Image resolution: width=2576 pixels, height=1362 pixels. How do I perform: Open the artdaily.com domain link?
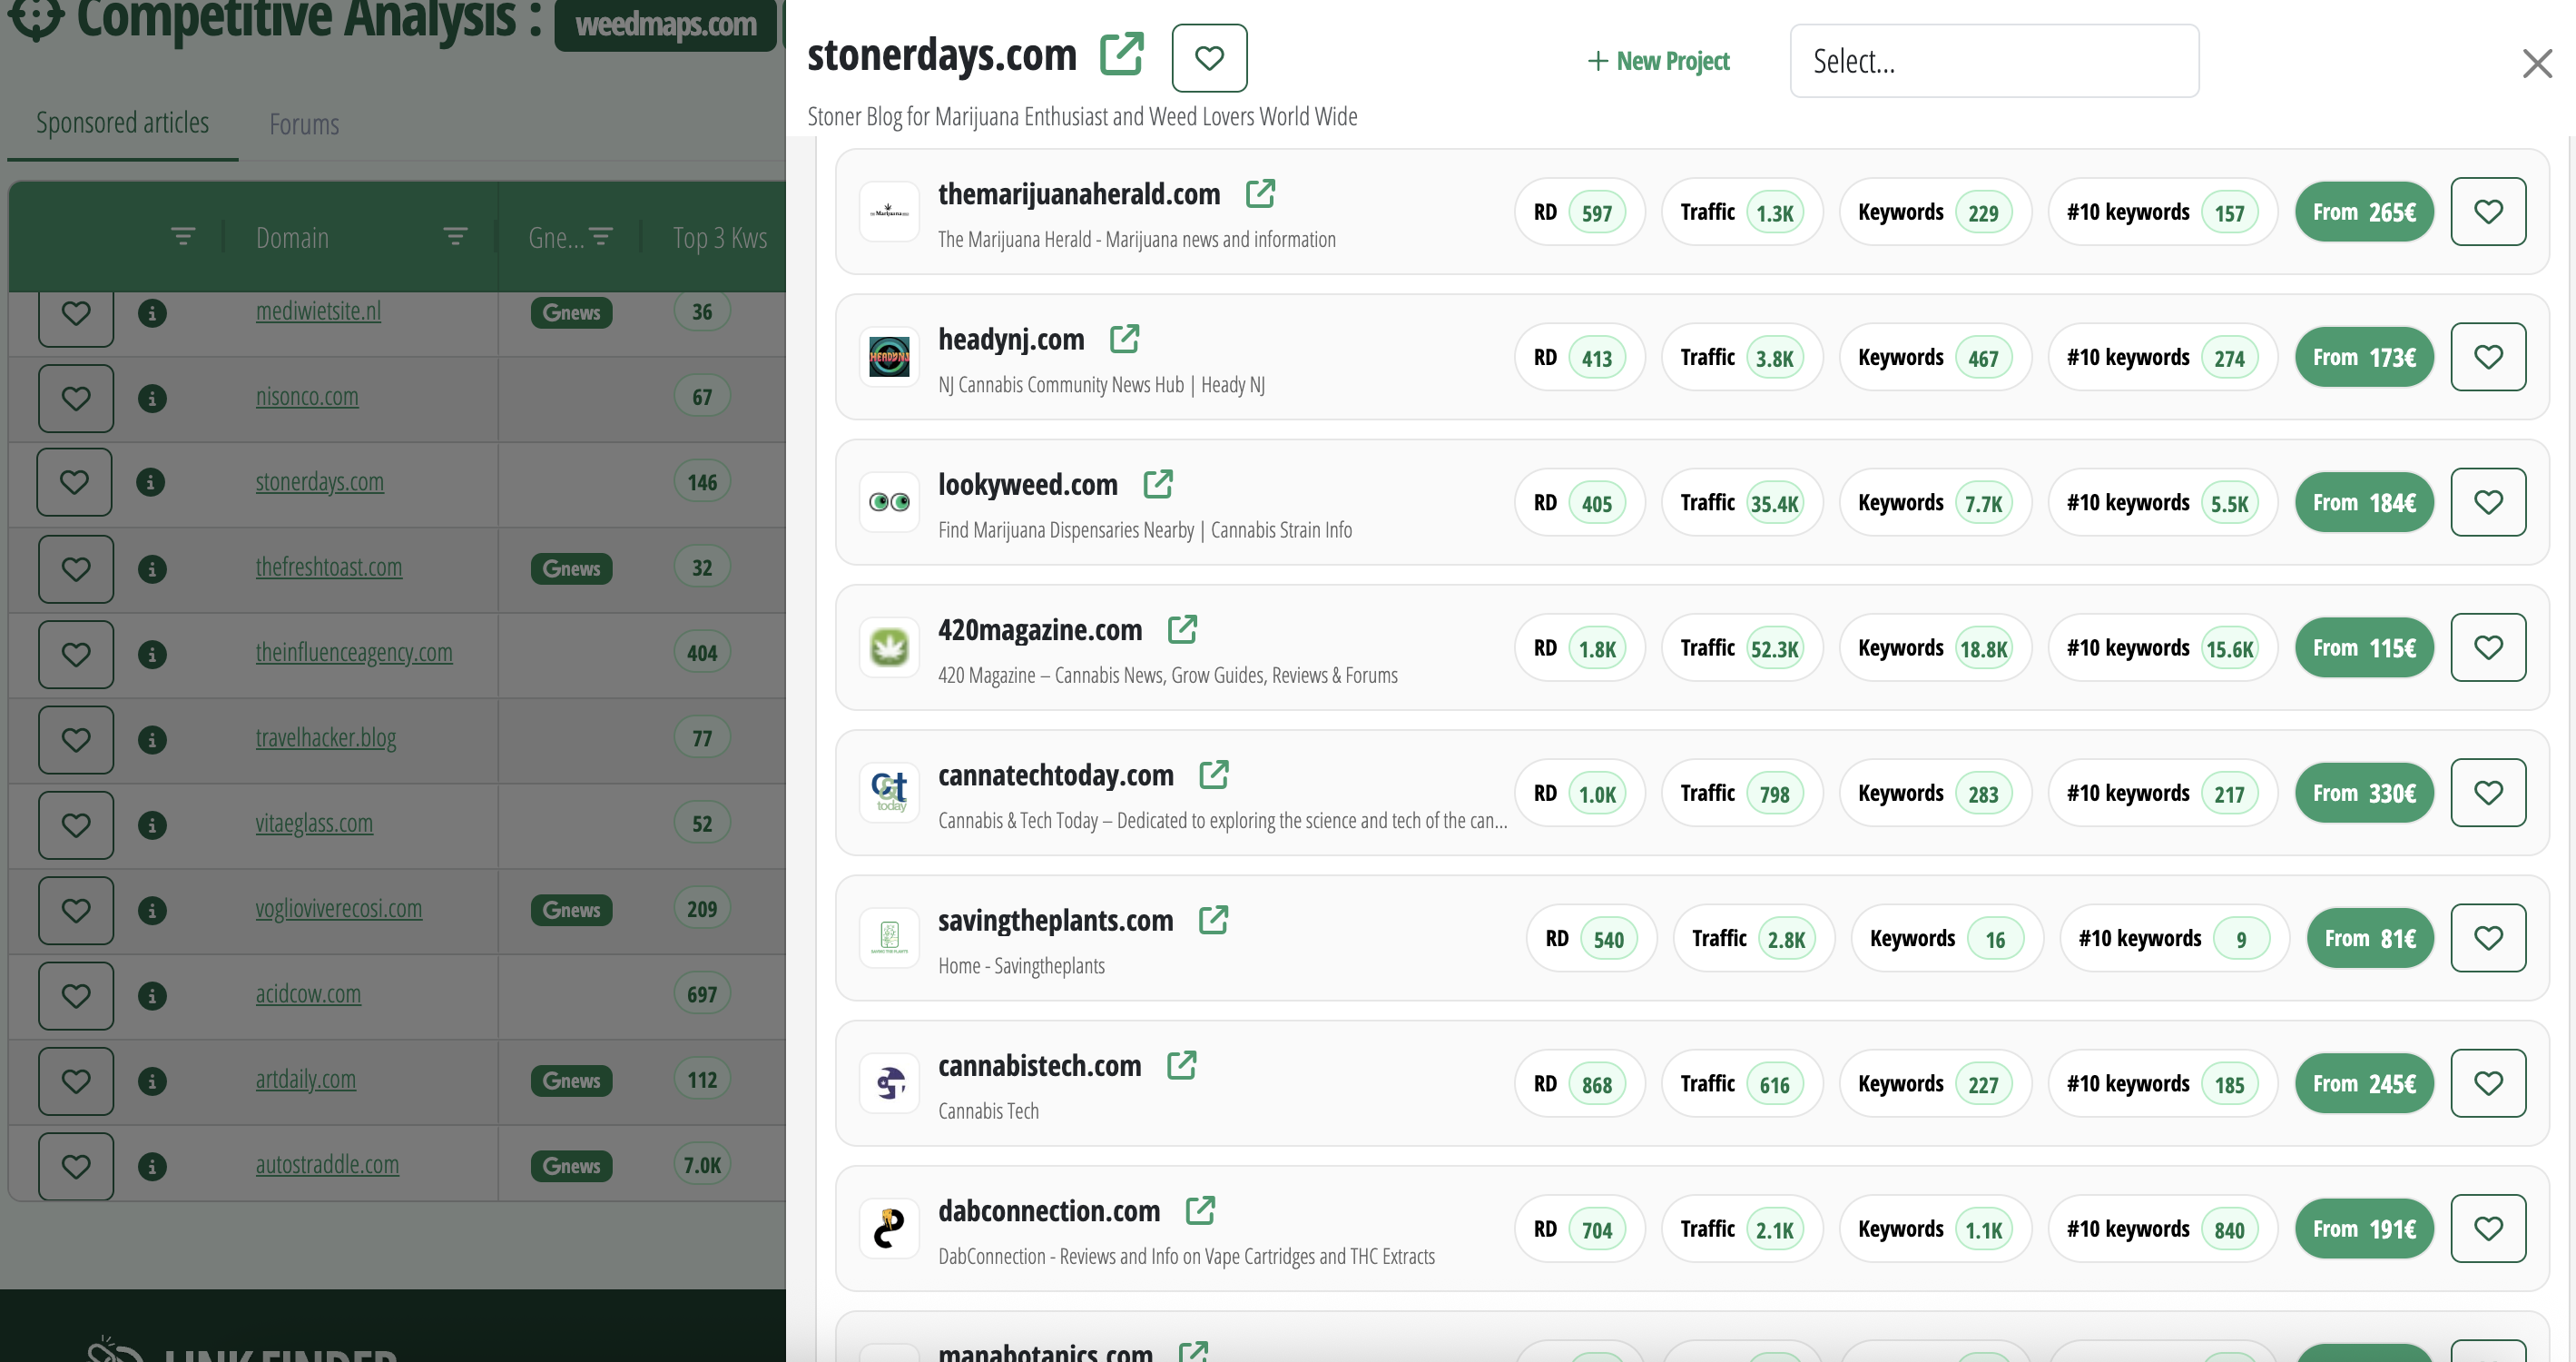point(306,1079)
